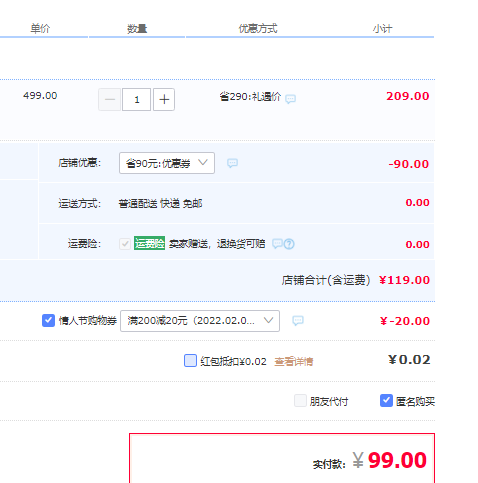
Task: Enable the 红包抵扣¥0.02 checkbox
Action: pyautogui.click(x=190, y=361)
